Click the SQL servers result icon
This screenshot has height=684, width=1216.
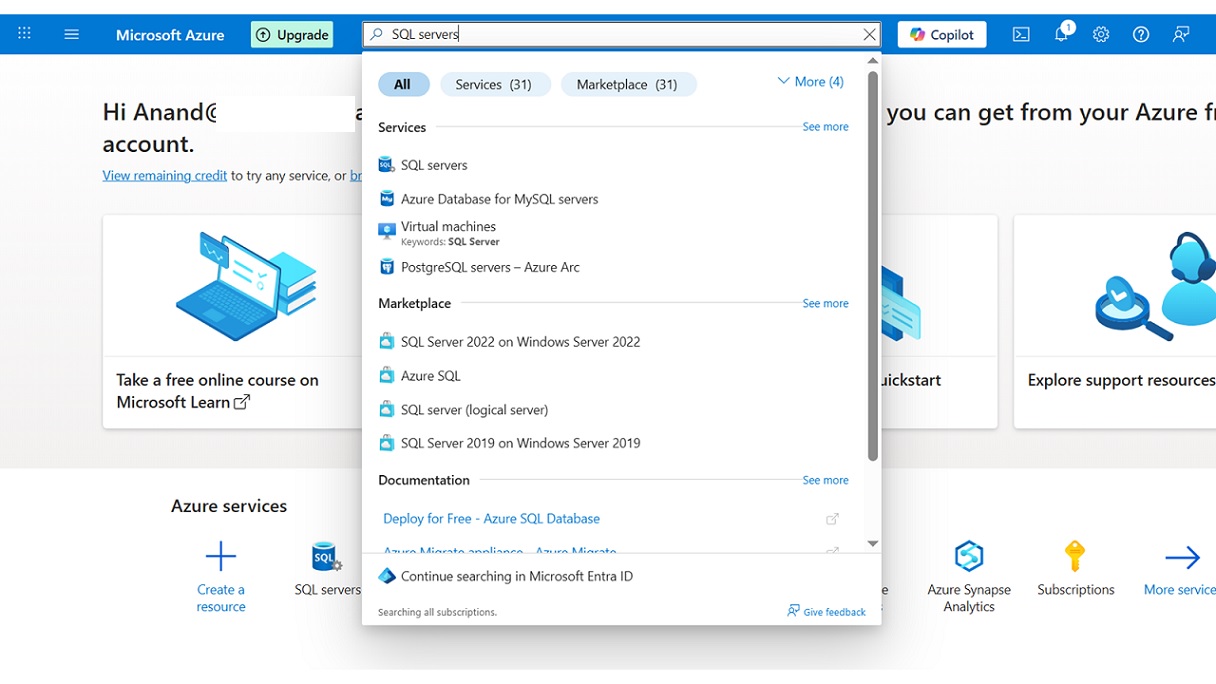386,165
